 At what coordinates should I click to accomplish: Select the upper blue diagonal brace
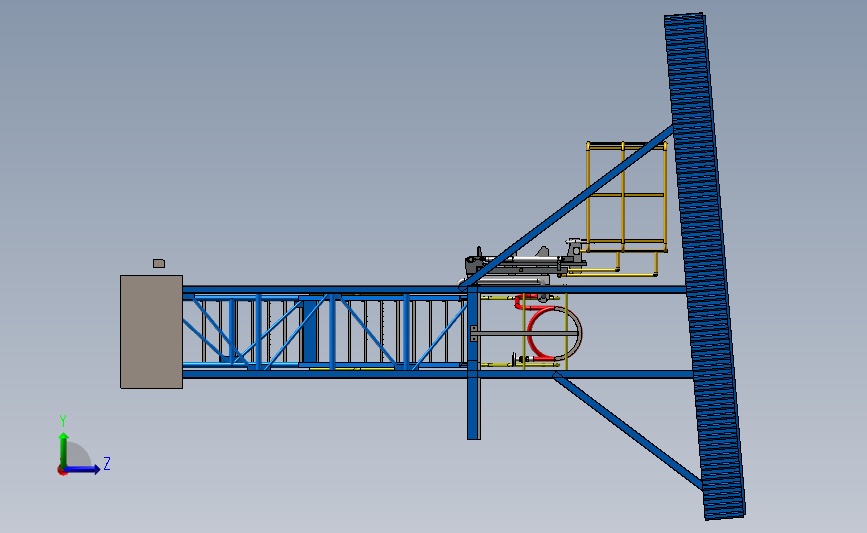pos(568,207)
